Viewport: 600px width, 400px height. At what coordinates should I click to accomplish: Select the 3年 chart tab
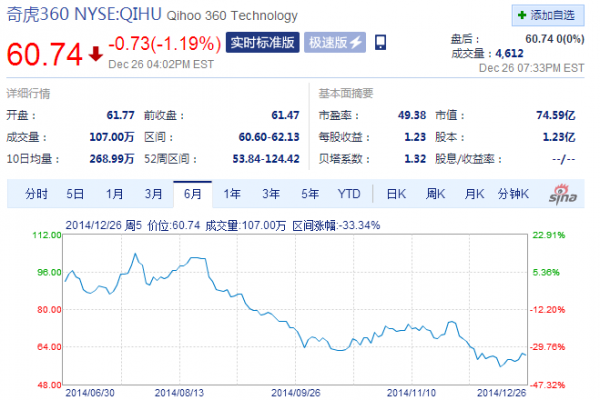[271, 194]
